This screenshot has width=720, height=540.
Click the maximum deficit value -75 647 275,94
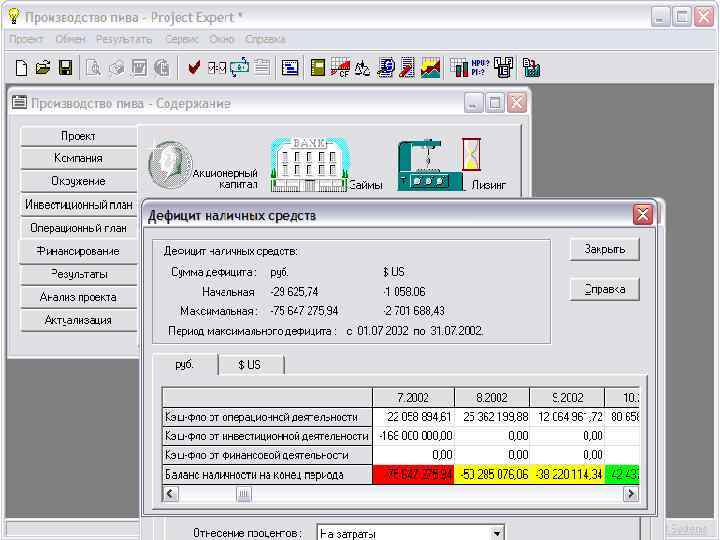pos(304,311)
